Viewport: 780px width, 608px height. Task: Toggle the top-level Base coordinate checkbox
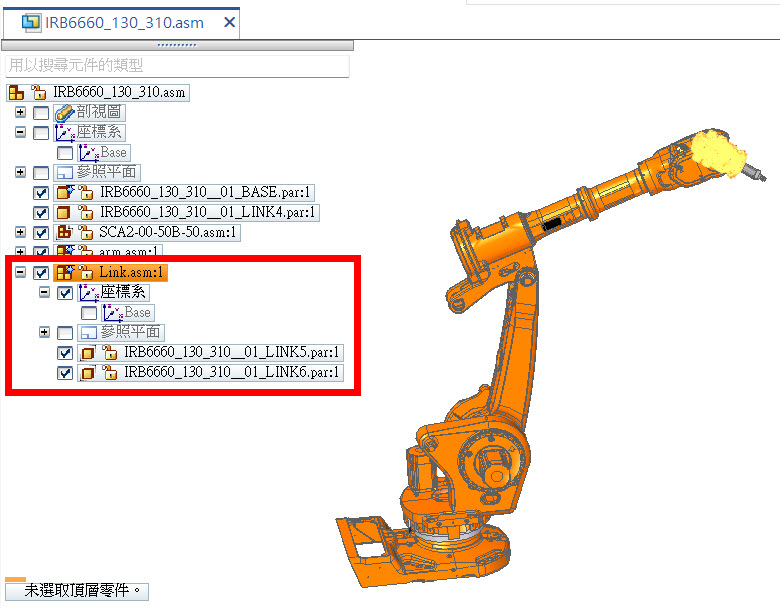point(65,153)
